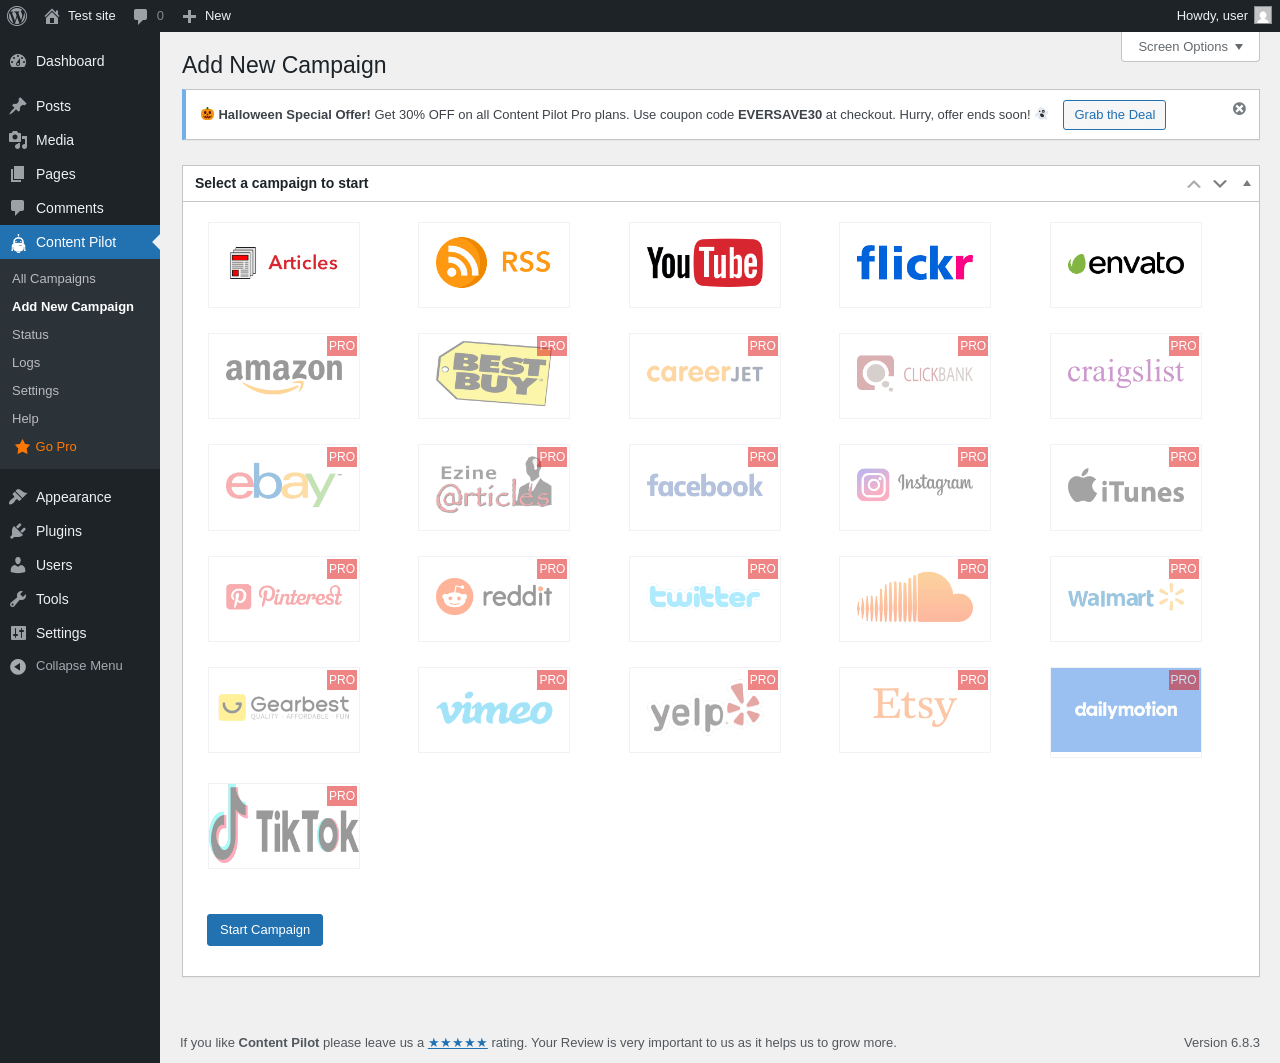The image size is (1280, 1063).
Task: Click the Twitter PRO campaign logo
Action: coord(705,599)
